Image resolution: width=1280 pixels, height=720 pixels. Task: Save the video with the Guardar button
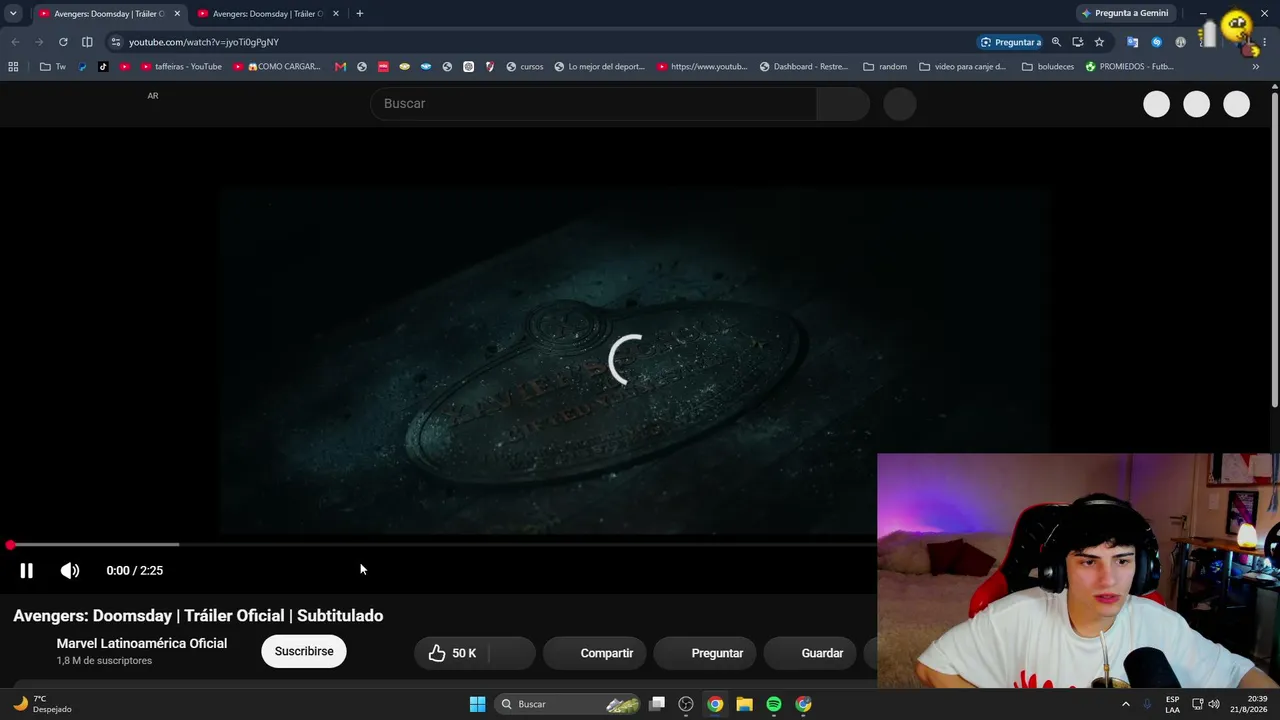point(811,653)
